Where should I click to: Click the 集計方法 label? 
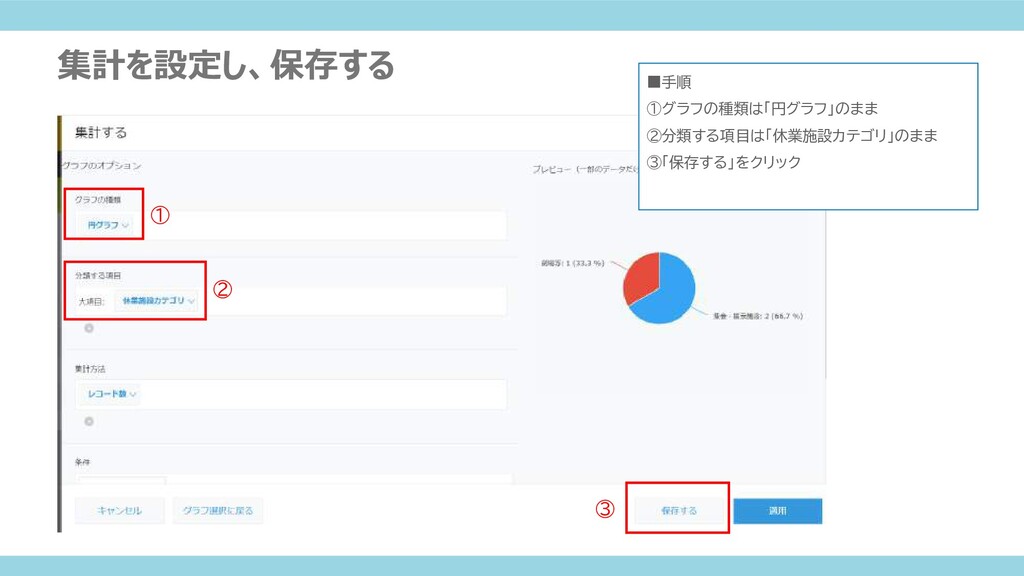point(89,369)
